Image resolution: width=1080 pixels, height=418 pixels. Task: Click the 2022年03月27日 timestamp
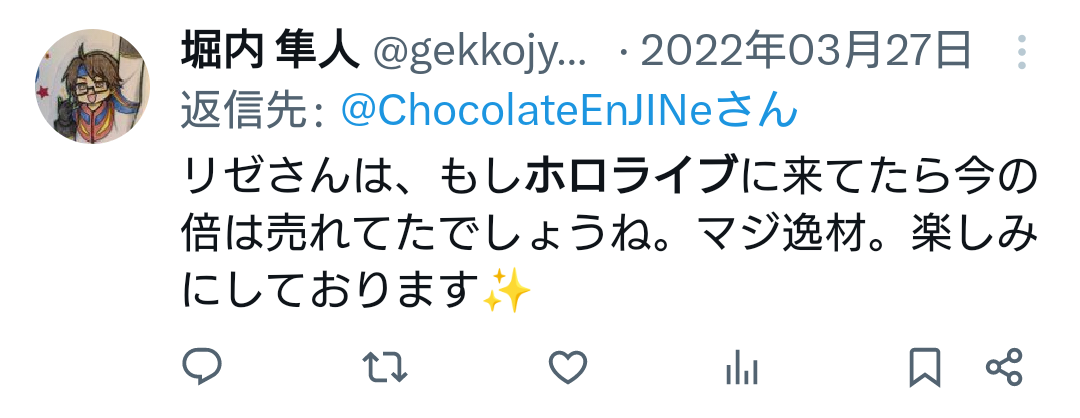click(805, 51)
